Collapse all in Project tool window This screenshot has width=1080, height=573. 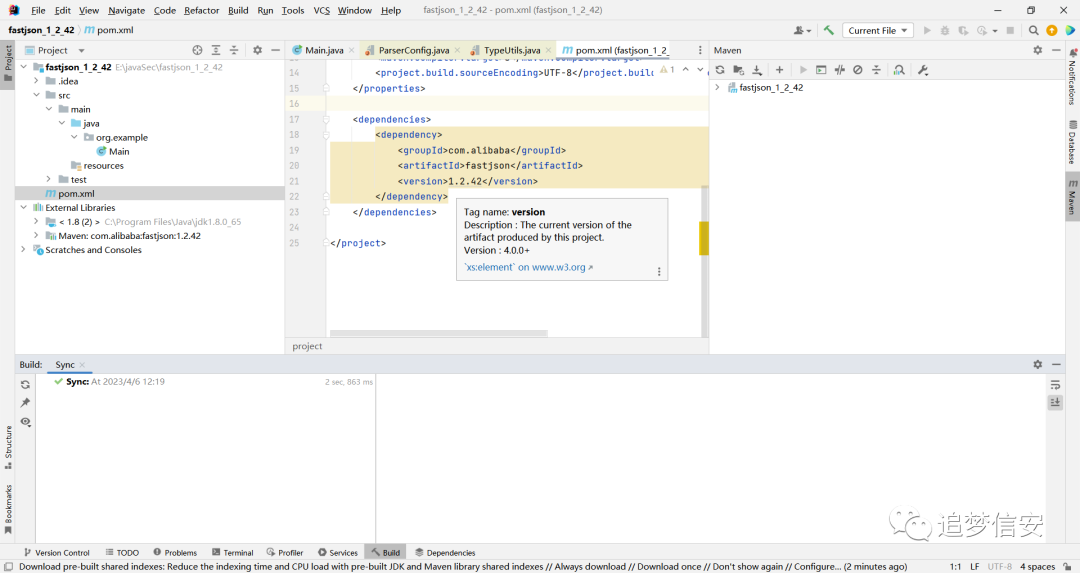(x=234, y=50)
